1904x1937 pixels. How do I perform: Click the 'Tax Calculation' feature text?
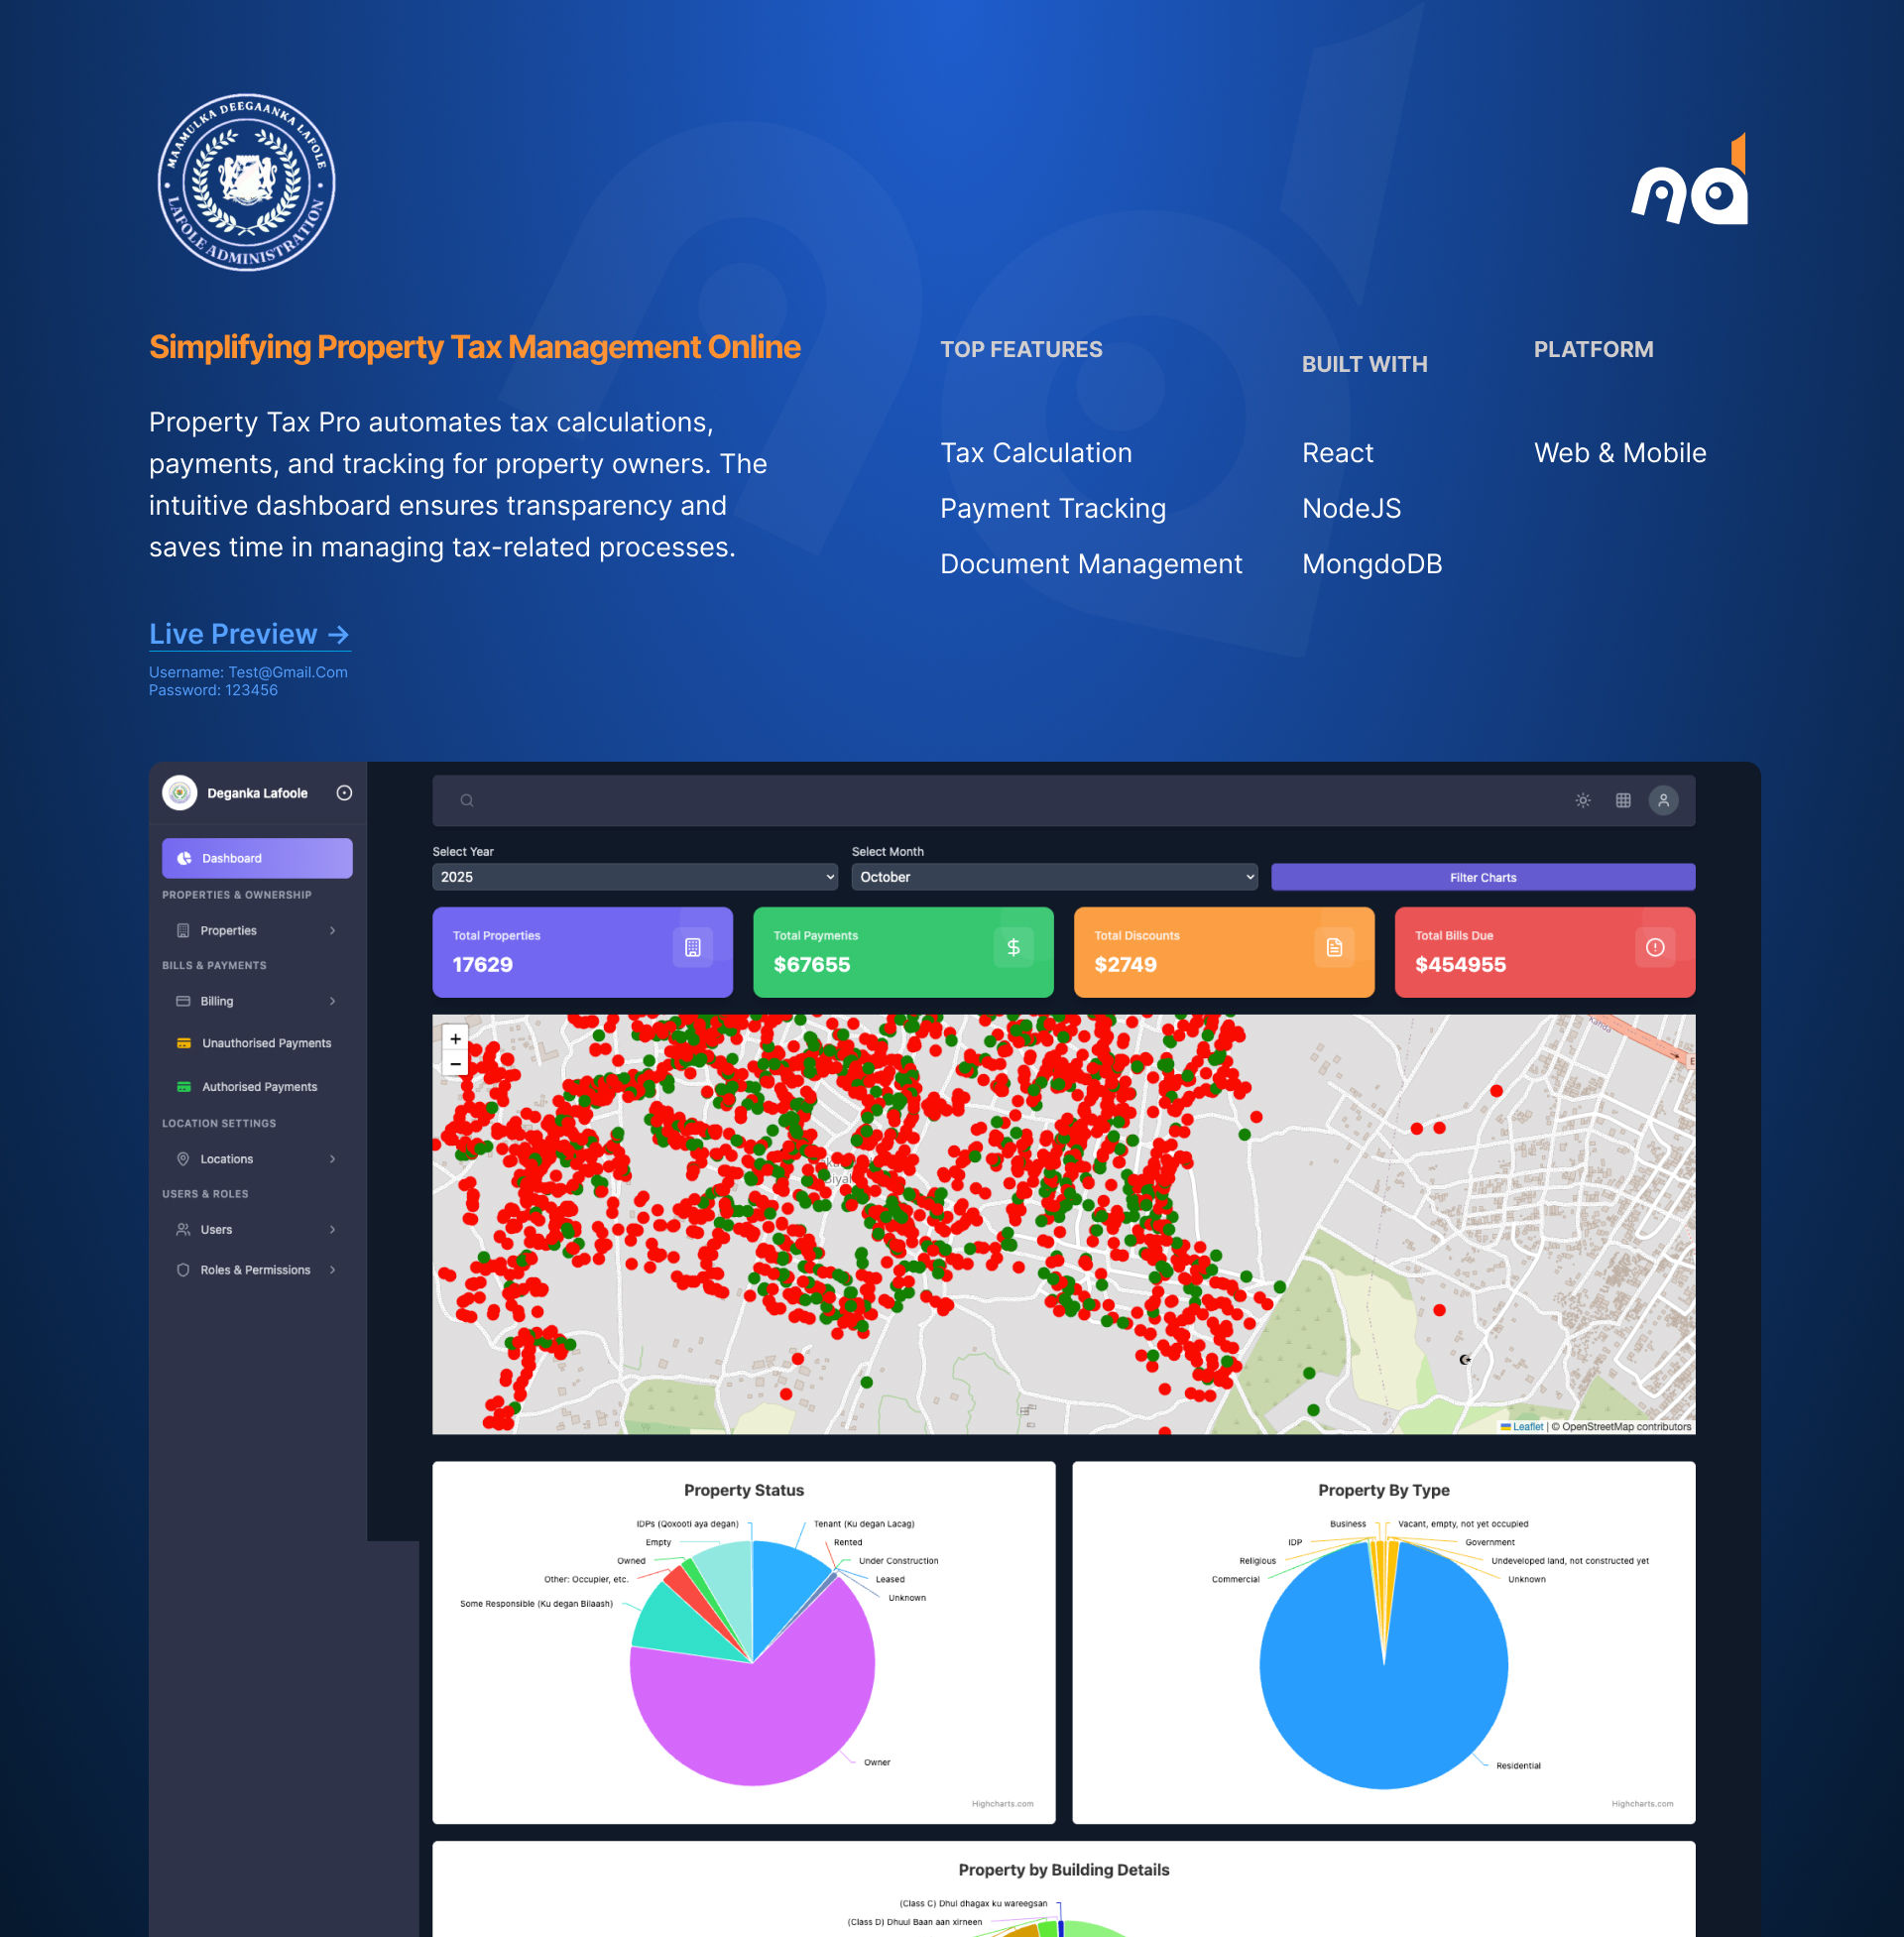tap(1037, 453)
